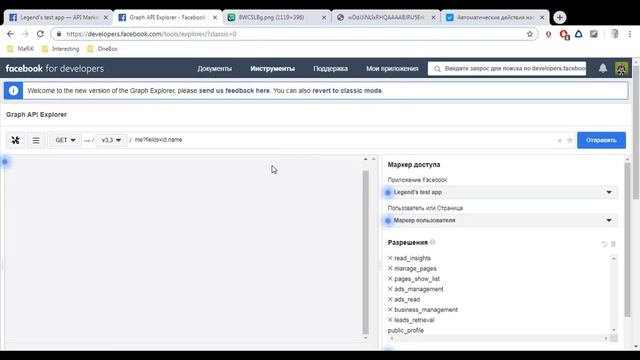Reload the page with refresh icon
This screenshot has width=640, height=360.
coord(40,34)
